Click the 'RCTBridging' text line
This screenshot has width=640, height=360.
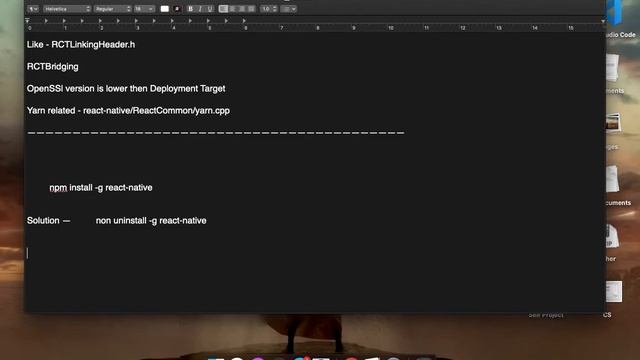(53, 67)
